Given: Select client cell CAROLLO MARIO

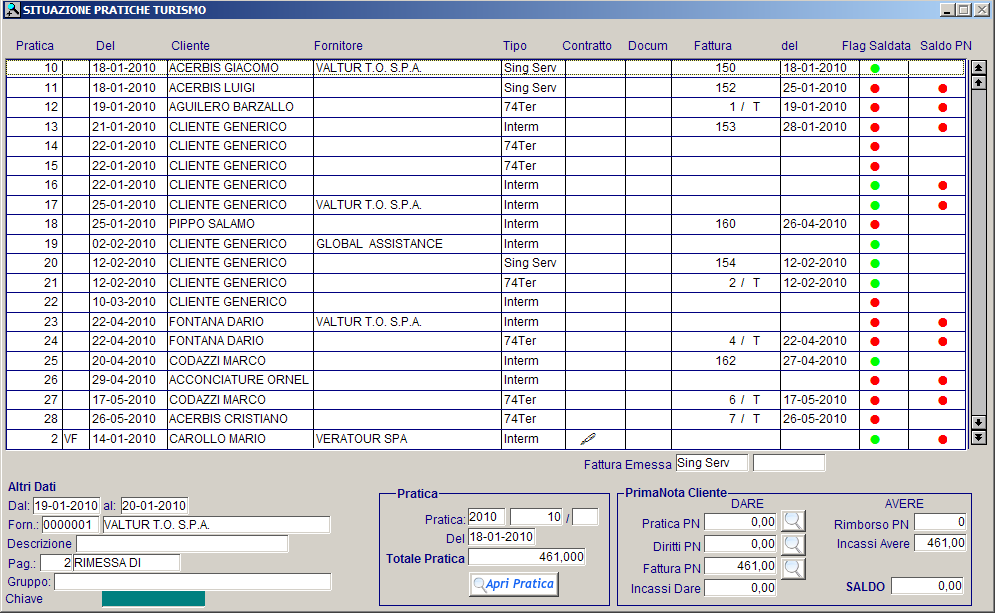Looking at the screenshot, I should [x=240, y=438].
